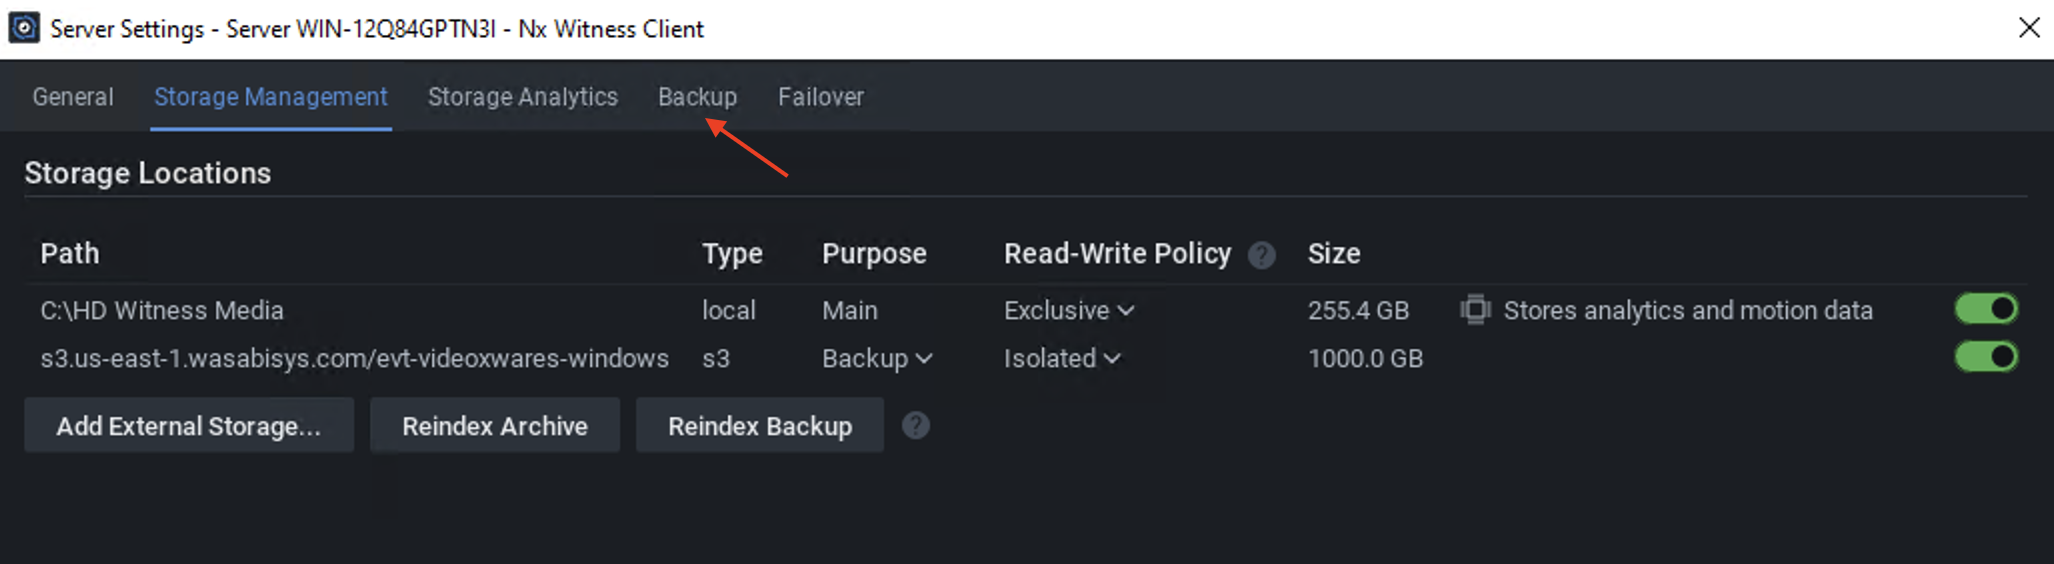Click the help icon beside Reindex Backup
This screenshot has height=564, width=2054.
[x=916, y=426]
